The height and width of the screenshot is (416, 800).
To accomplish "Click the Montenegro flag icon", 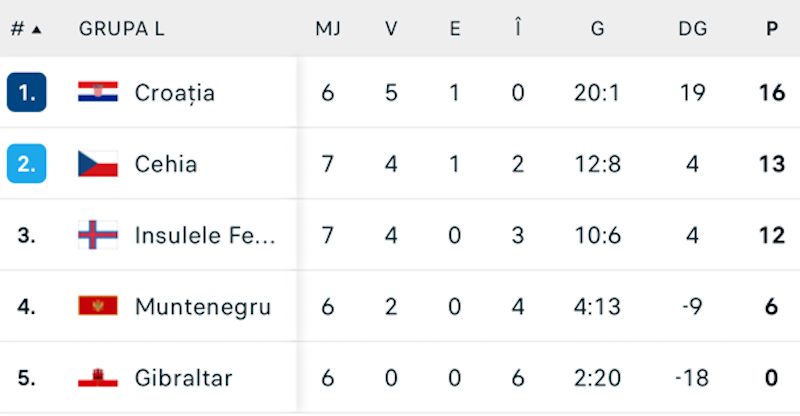I will pyautogui.click(x=98, y=306).
